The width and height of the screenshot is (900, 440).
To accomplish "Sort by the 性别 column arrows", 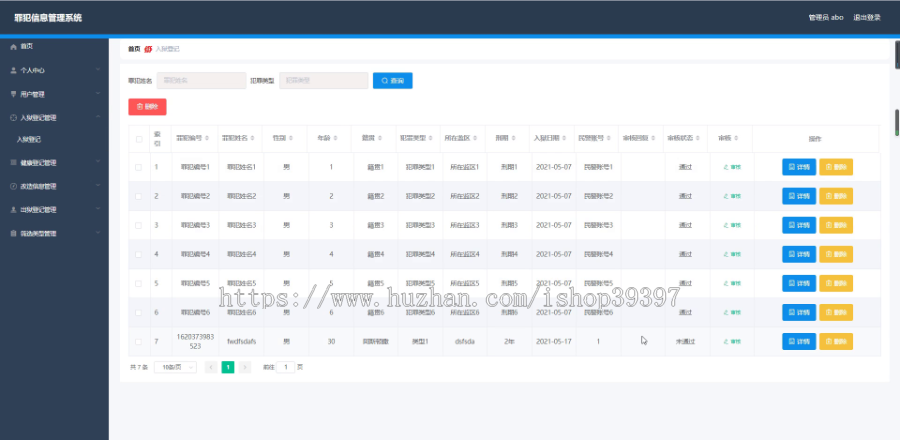I will coord(290,138).
